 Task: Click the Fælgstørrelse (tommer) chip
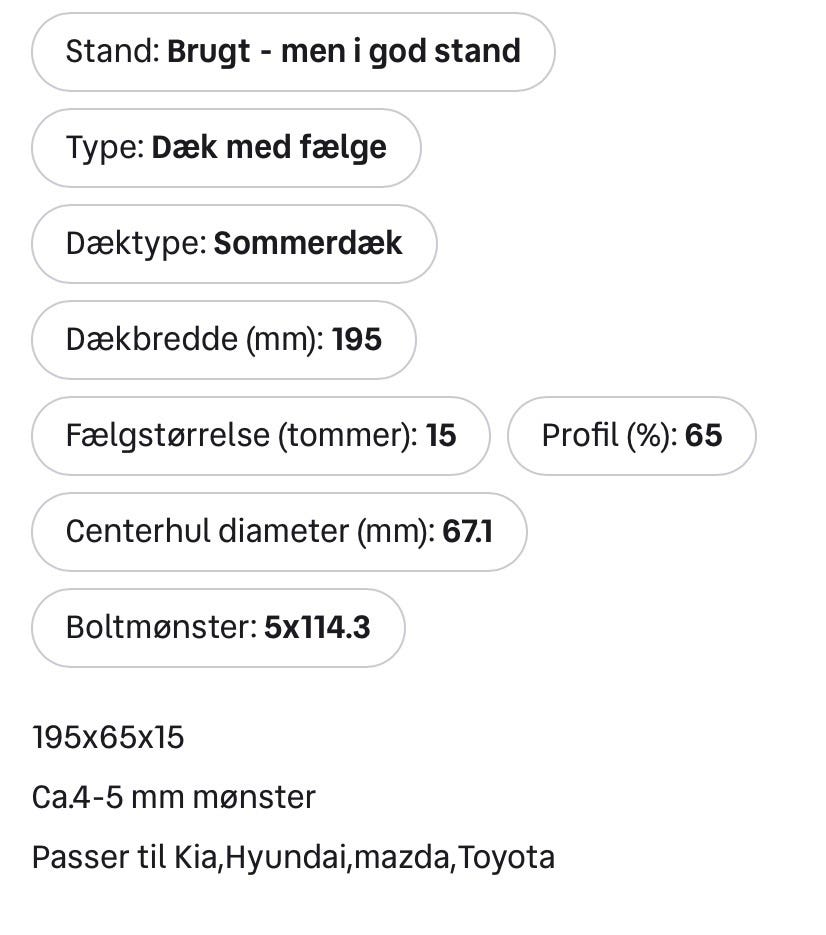click(260, 436)
